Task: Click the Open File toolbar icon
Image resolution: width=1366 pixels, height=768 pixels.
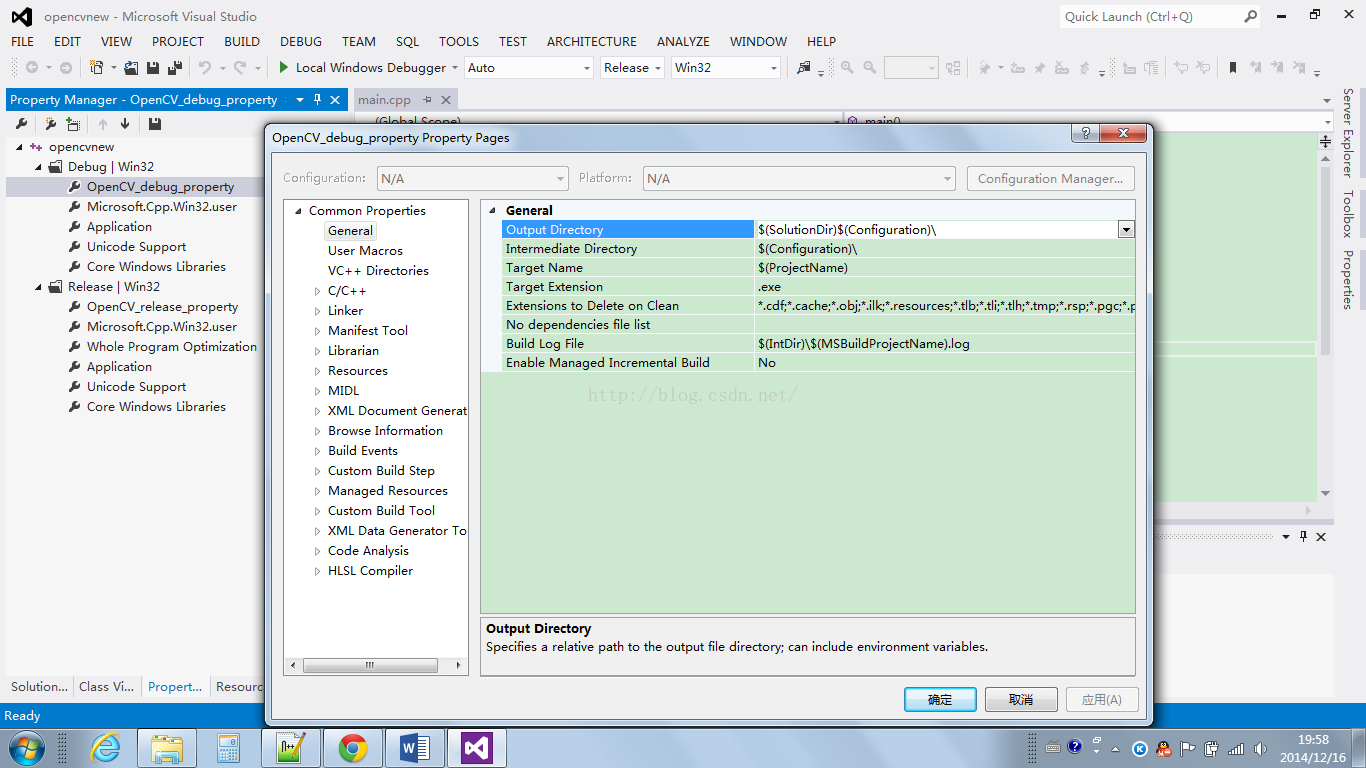Action: coord(131,68)
